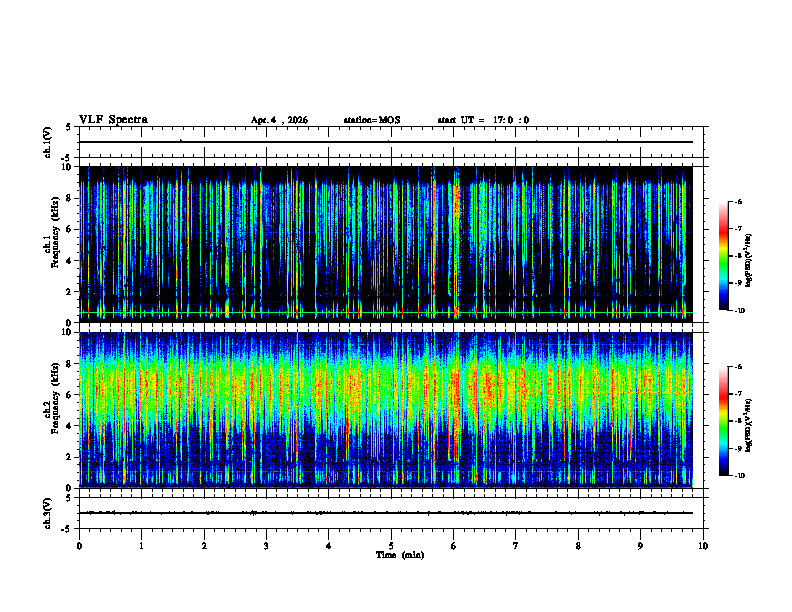Click the ch.2 color scale log(PSD) label

(x=749, y=425)
